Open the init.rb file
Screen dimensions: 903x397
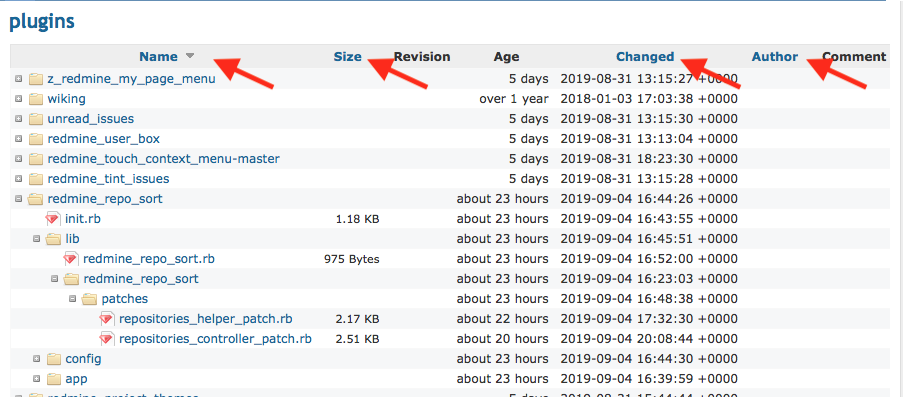[84, 219]
